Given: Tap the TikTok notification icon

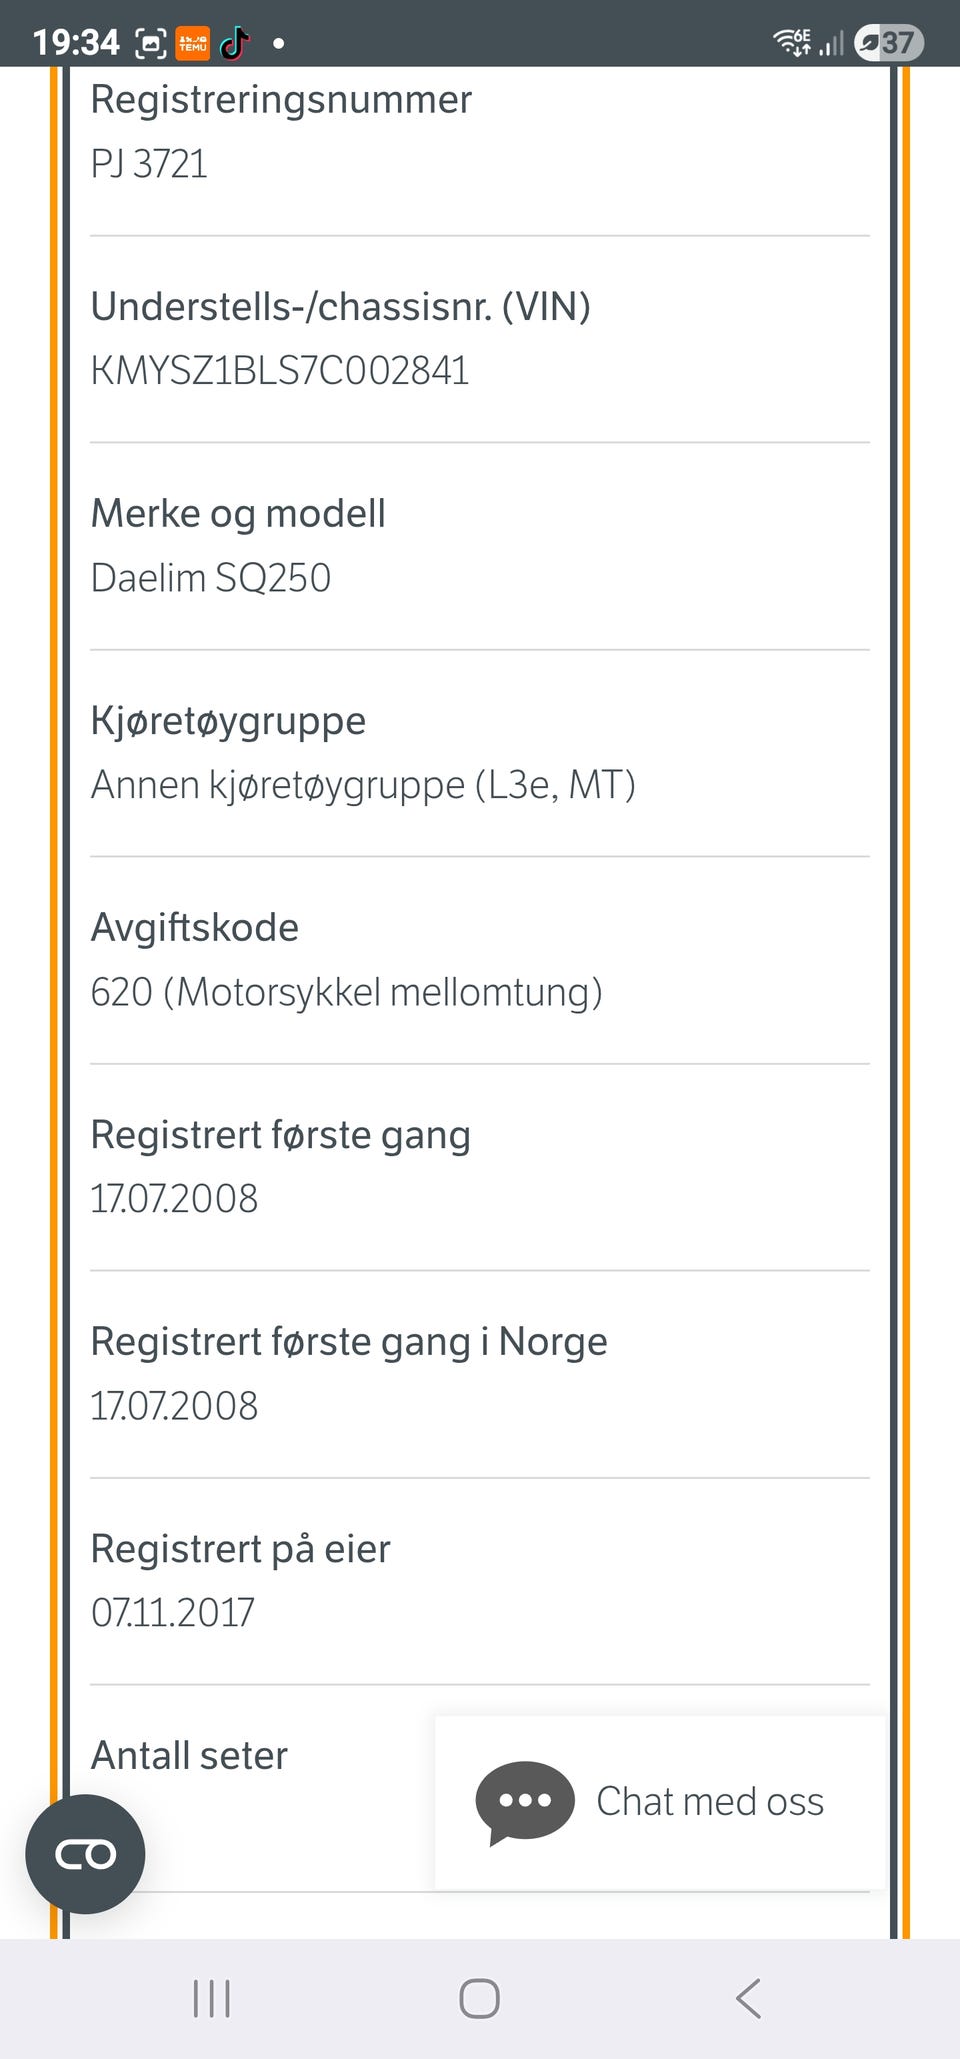Looking at the screenshot, I should click(234, 43).
